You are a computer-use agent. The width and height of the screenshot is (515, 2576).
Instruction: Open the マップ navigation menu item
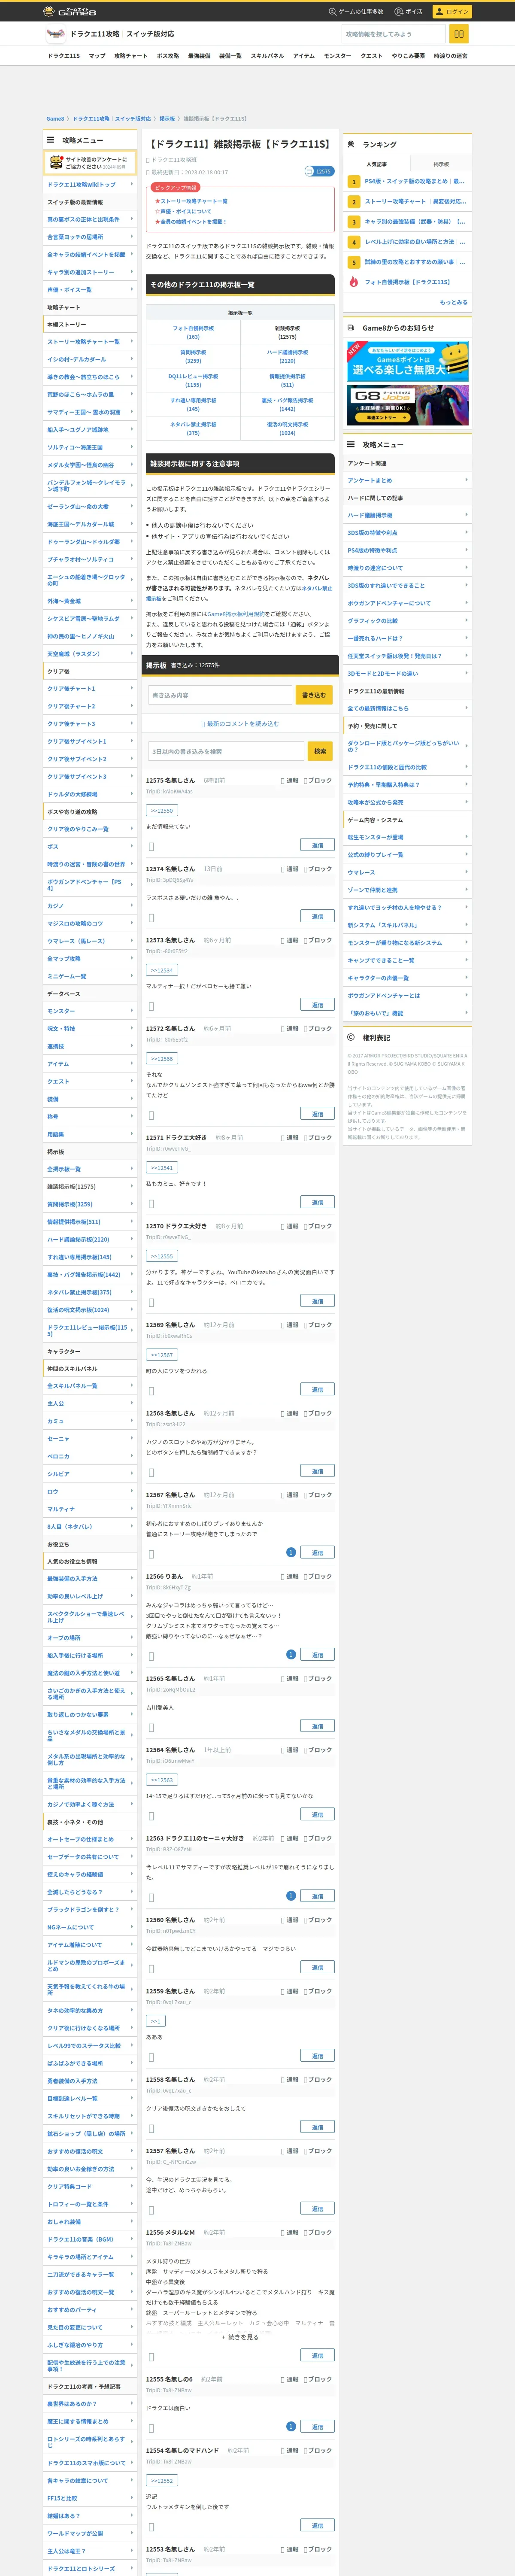pos(97,56)
